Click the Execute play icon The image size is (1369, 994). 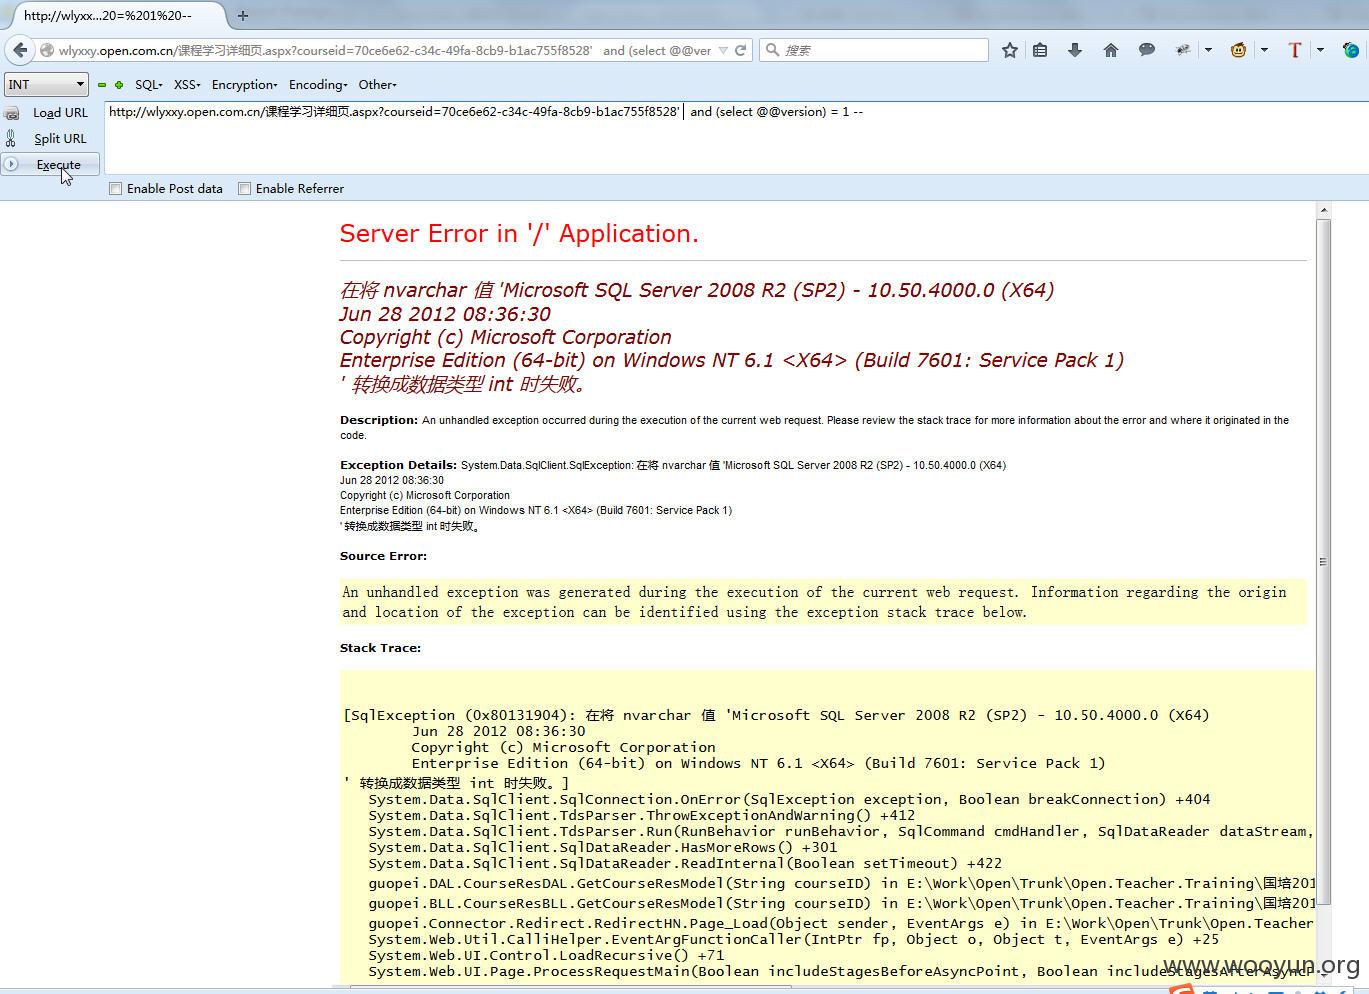[11, 164]
